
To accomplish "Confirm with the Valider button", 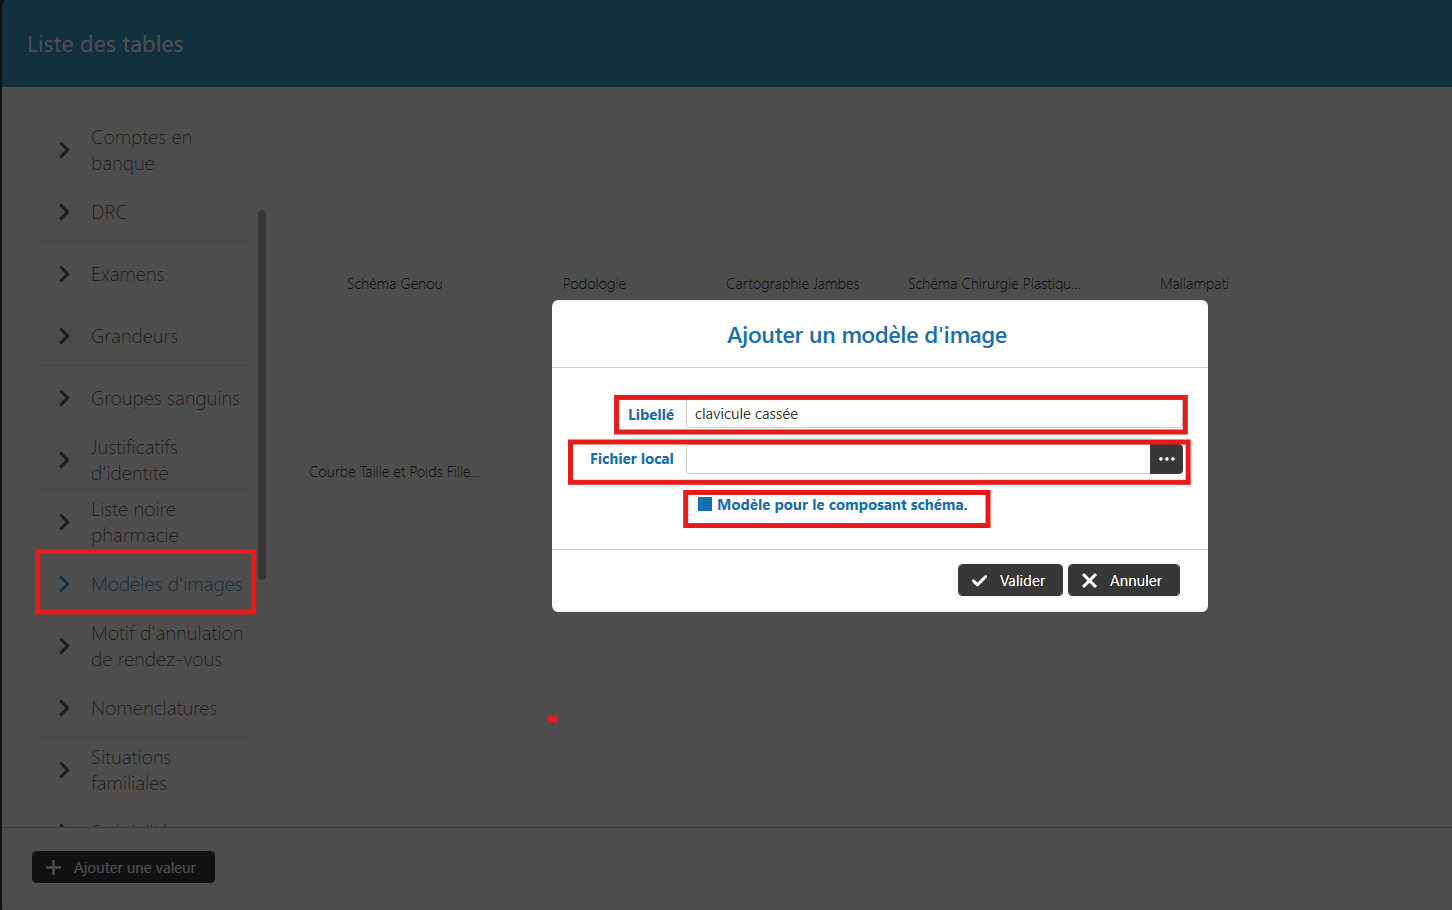I will pos(1010,581).
